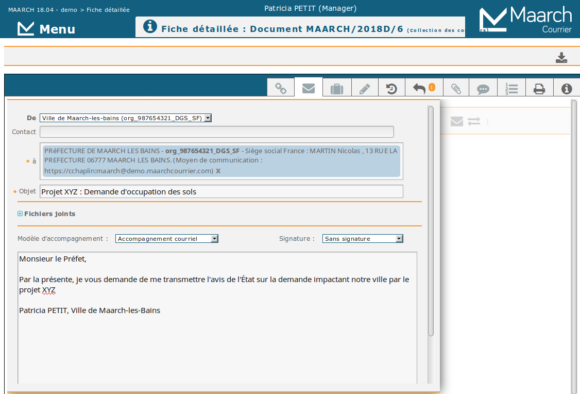Open the linked documents (chain) tab
This screenshot has width=580, height=394.
(281, 88)
